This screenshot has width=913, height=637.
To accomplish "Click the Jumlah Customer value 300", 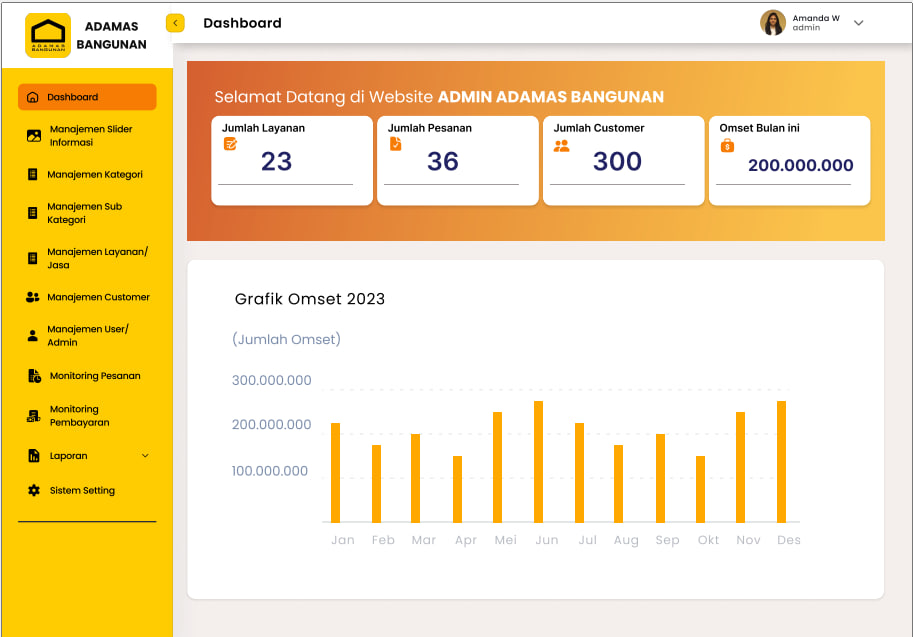I will coord(617,161).
